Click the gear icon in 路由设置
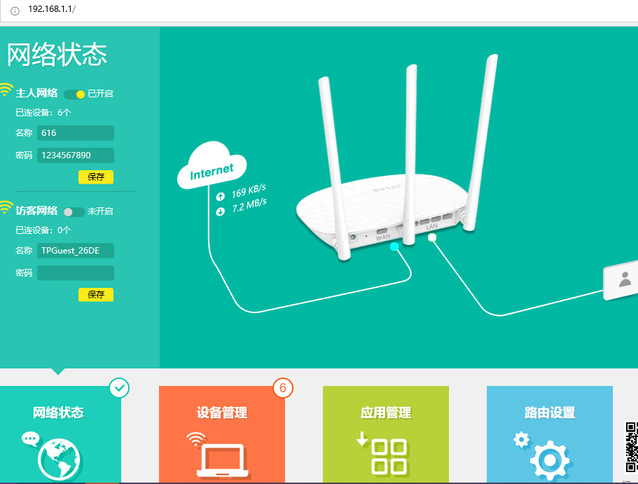Image resolution: width=638 pixels, height=484 pixels. 549,460
